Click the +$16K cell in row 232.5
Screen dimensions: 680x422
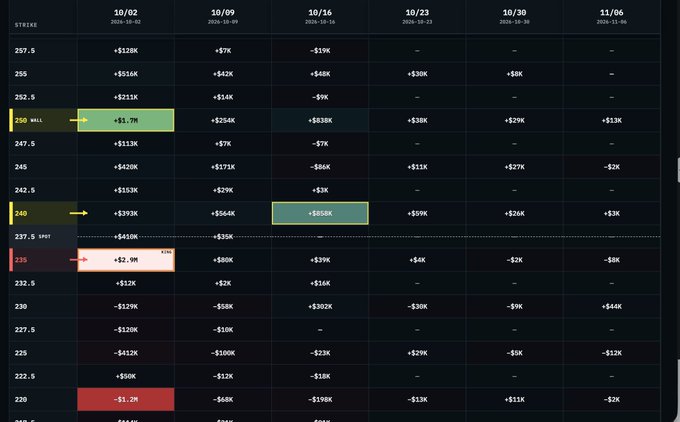point(320,283)
